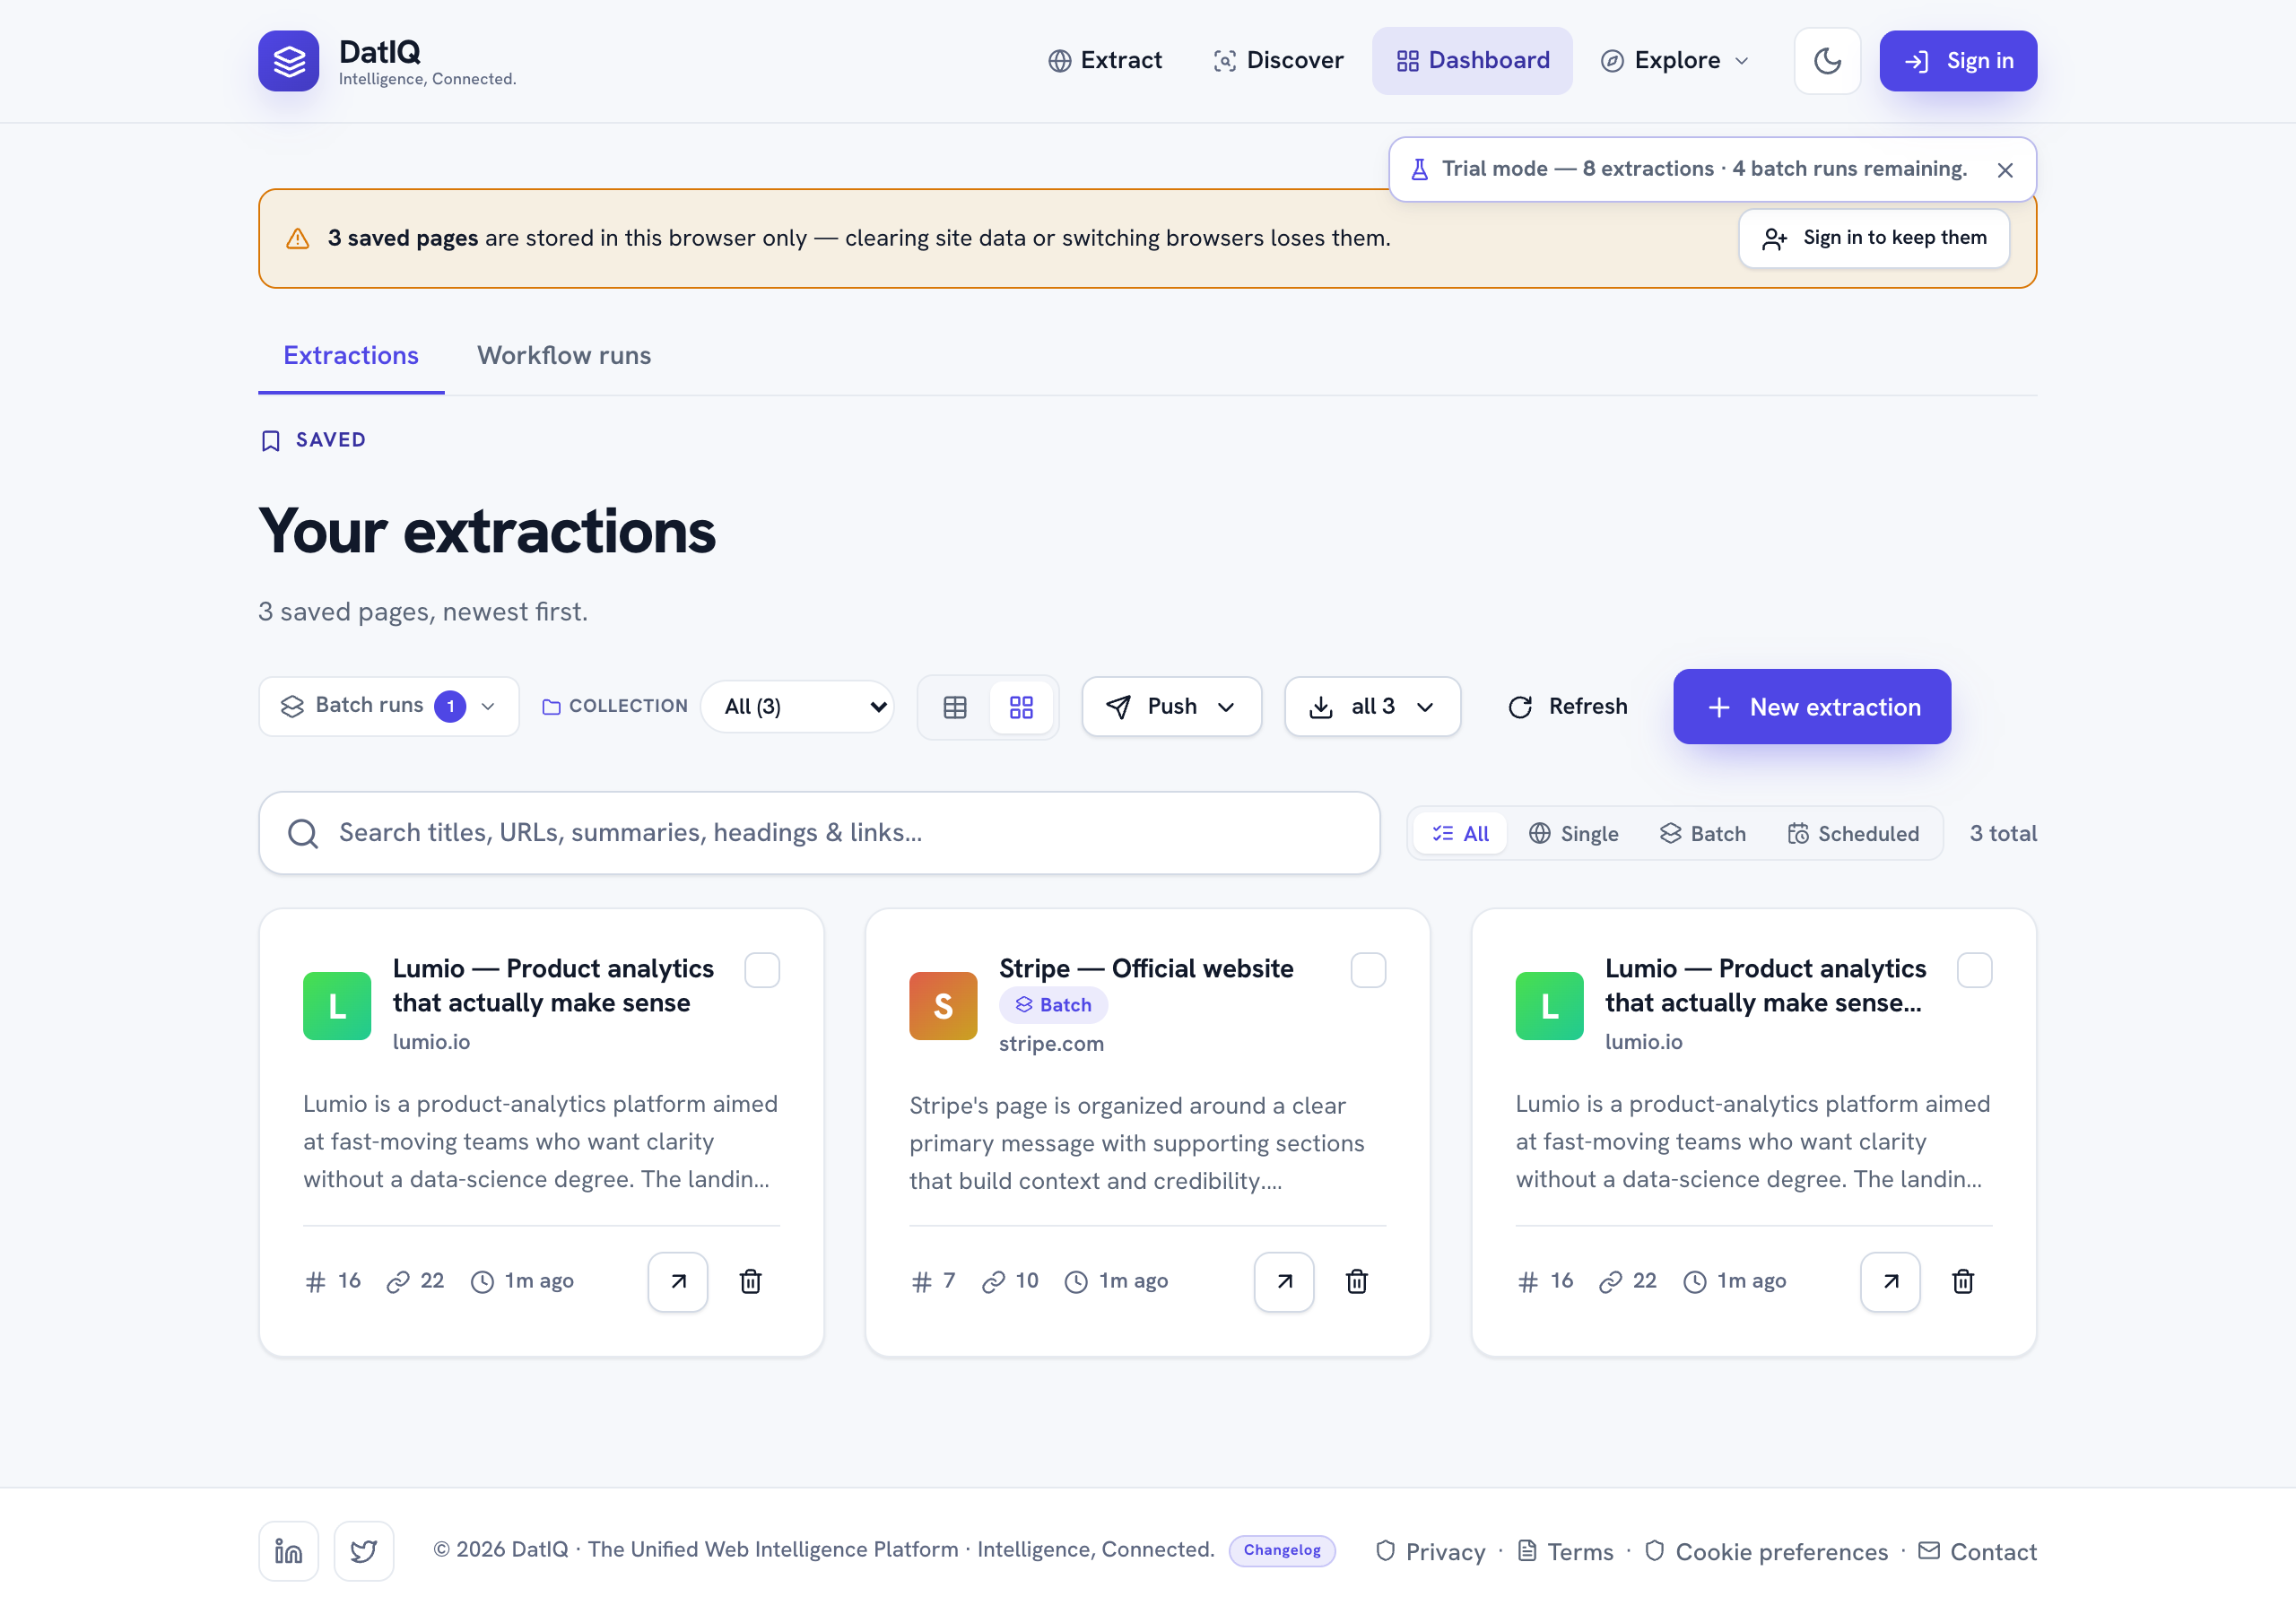Click the SAVED bookmark icon
This screenshot has height=1614, width=2296.
click(x=270, y=441)
